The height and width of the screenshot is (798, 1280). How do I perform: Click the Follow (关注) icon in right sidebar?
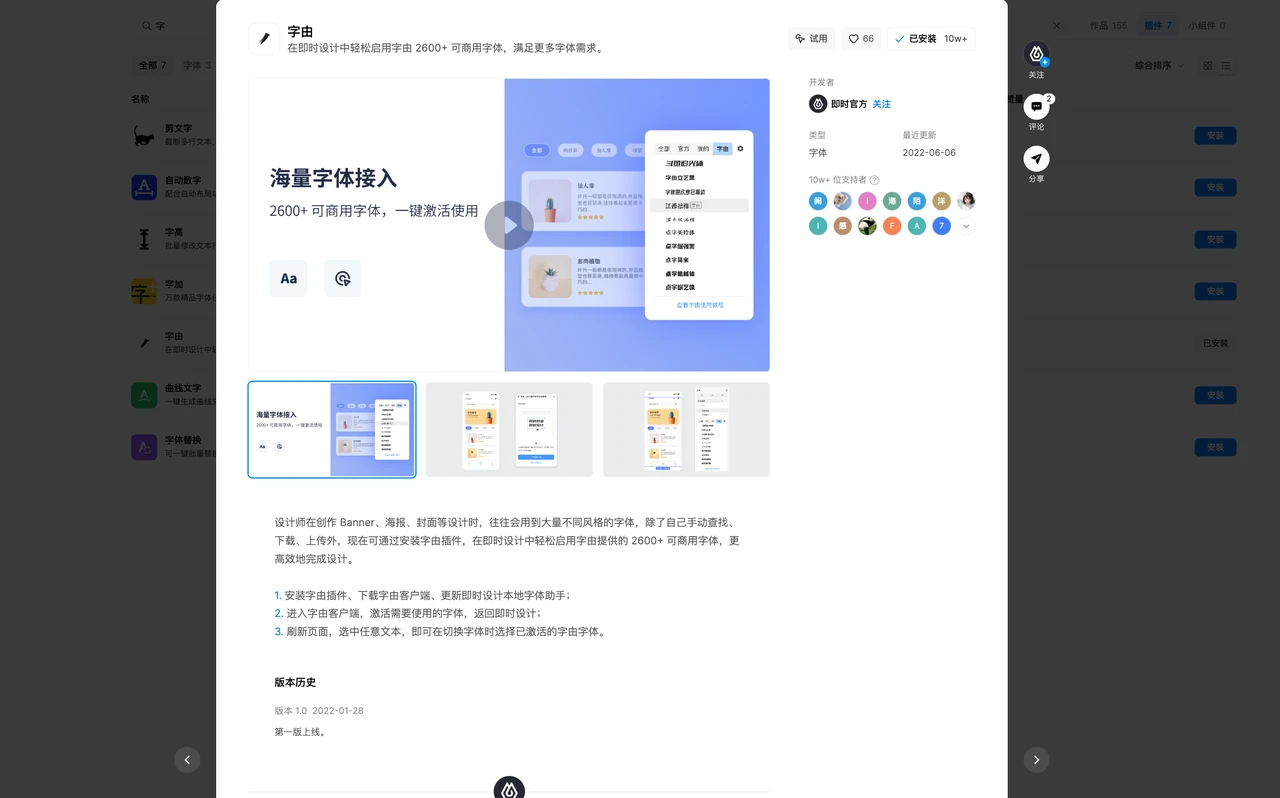tap(1036, 54)
